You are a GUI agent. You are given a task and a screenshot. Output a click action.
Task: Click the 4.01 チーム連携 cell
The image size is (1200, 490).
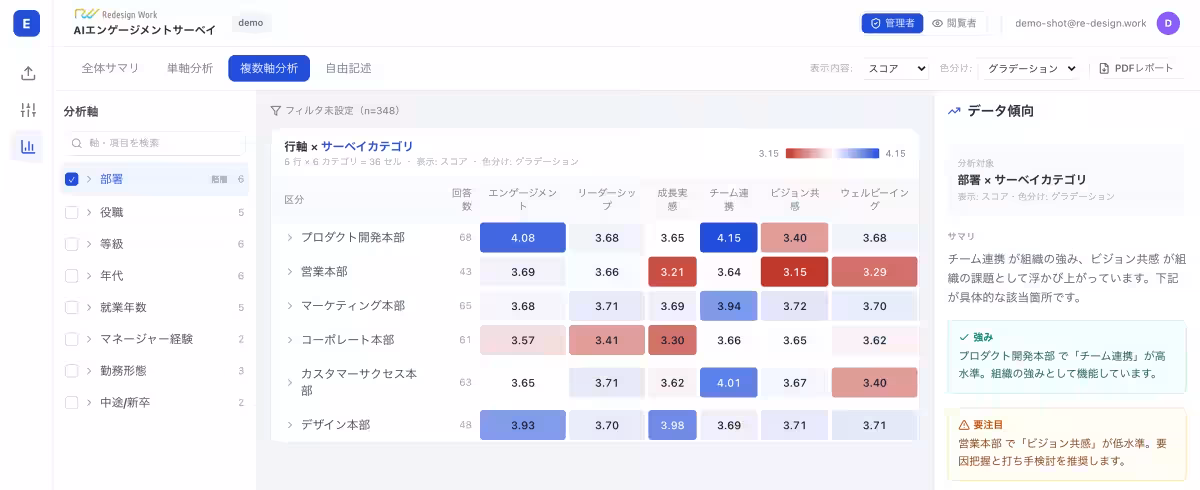coord(728,382)
